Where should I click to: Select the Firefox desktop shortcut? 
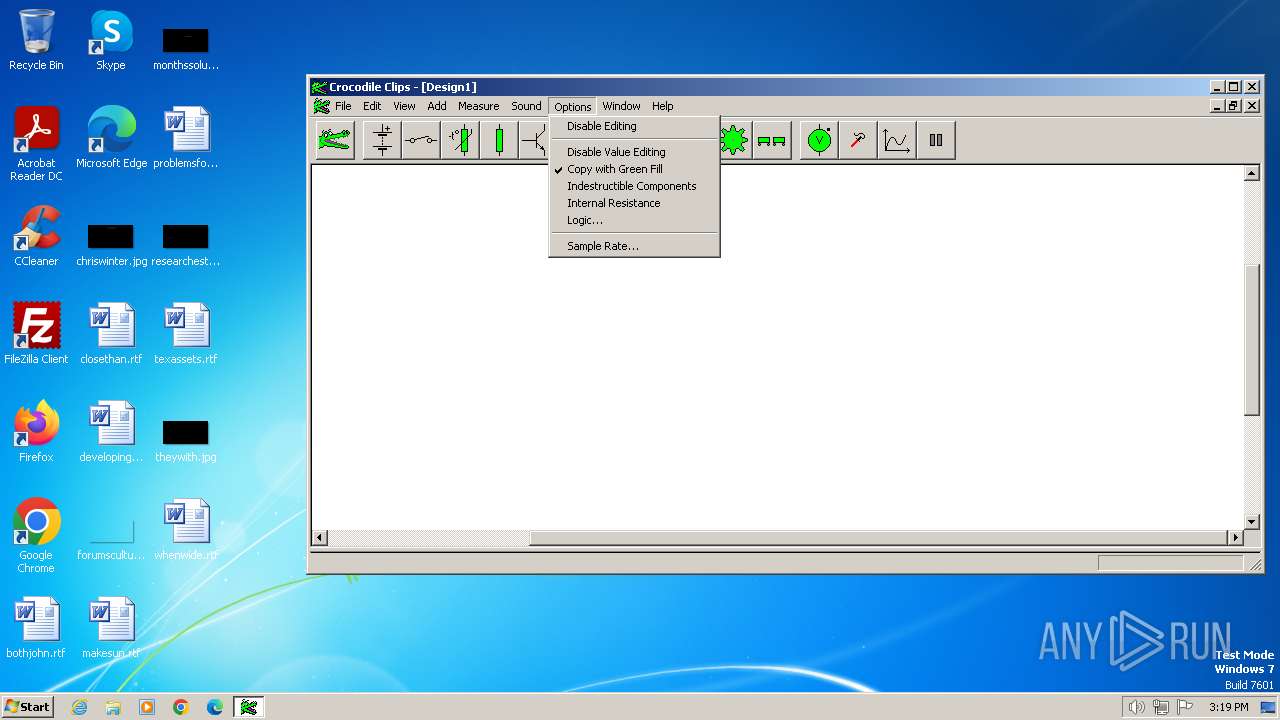pos(36,432)
